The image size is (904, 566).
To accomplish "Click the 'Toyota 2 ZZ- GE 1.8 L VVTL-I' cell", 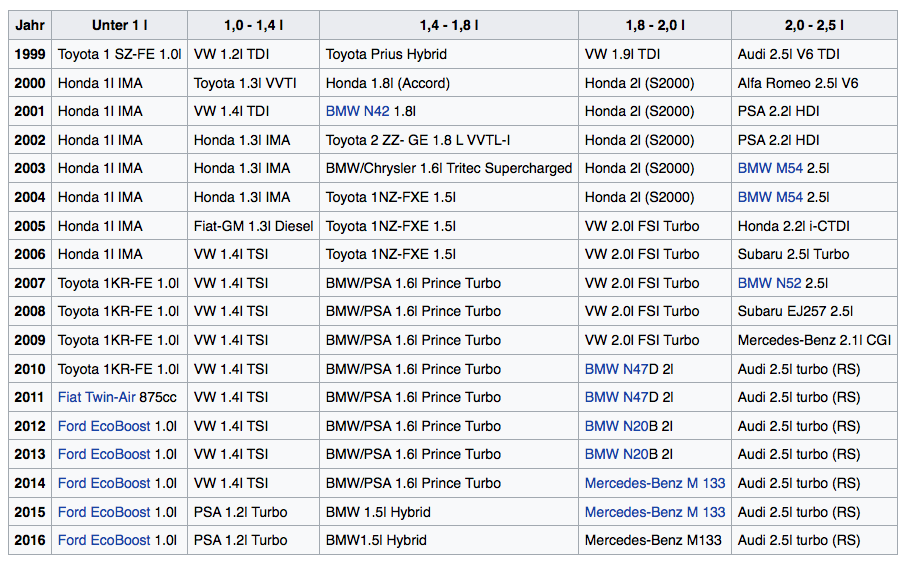I will point(449,140).
